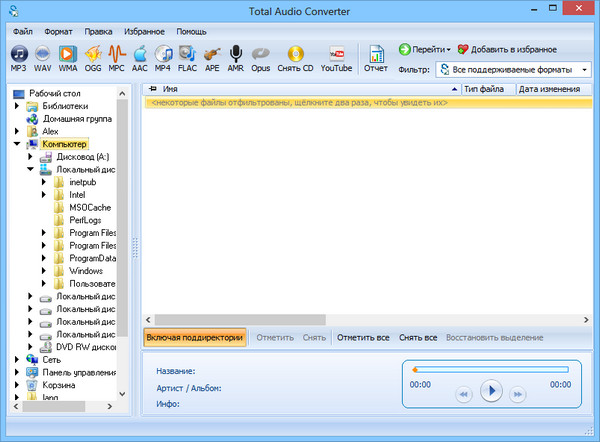600x442 pixels.
Task: Click the Снять CD ripper icon
Action: 296,58
